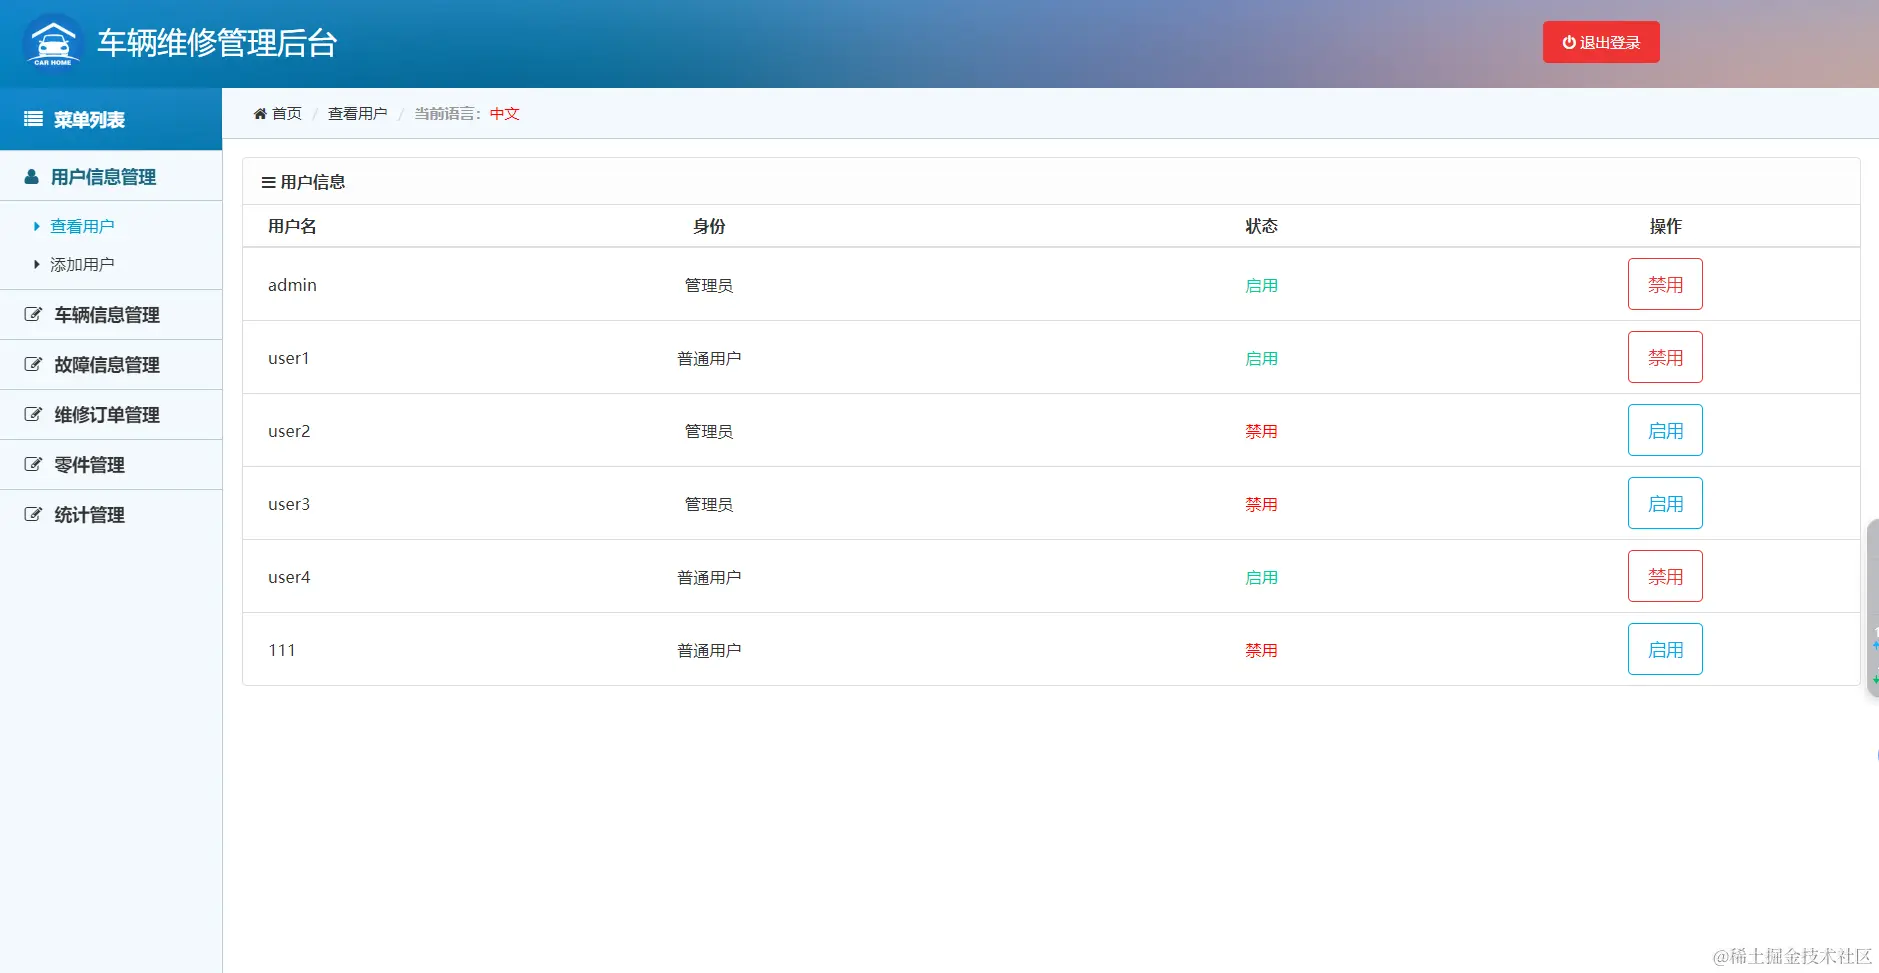Disable user1 with 禁用 button
Screen dimensions: 1879x973
1665,357
